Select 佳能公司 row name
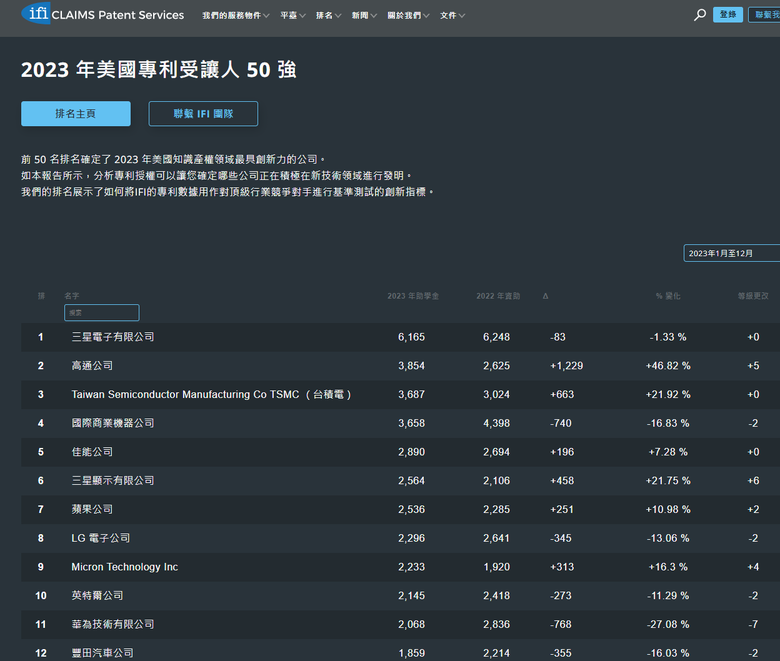This screenshot has width=780, height=661. pyautogui.click(x=92, y=452)
